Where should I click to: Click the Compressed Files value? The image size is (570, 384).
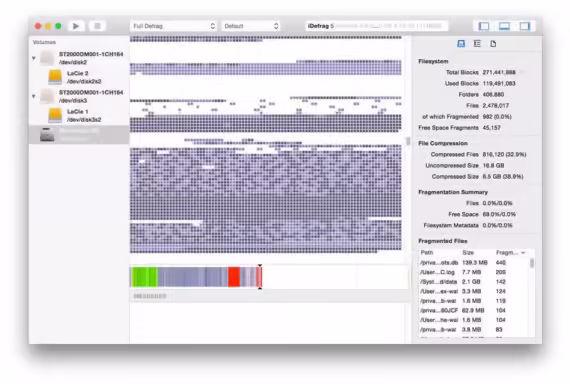pos(504,155)
